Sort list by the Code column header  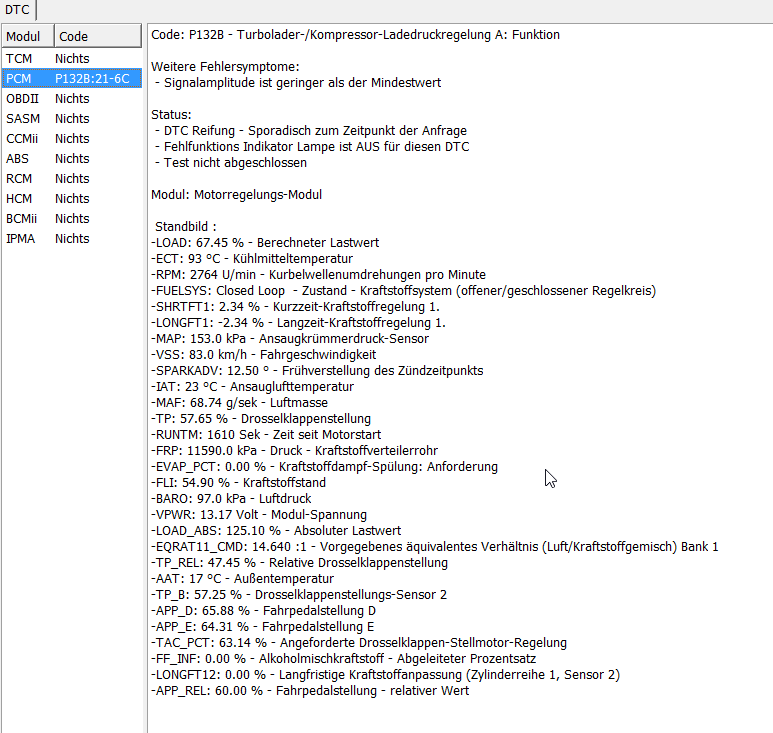pos(95,36)
